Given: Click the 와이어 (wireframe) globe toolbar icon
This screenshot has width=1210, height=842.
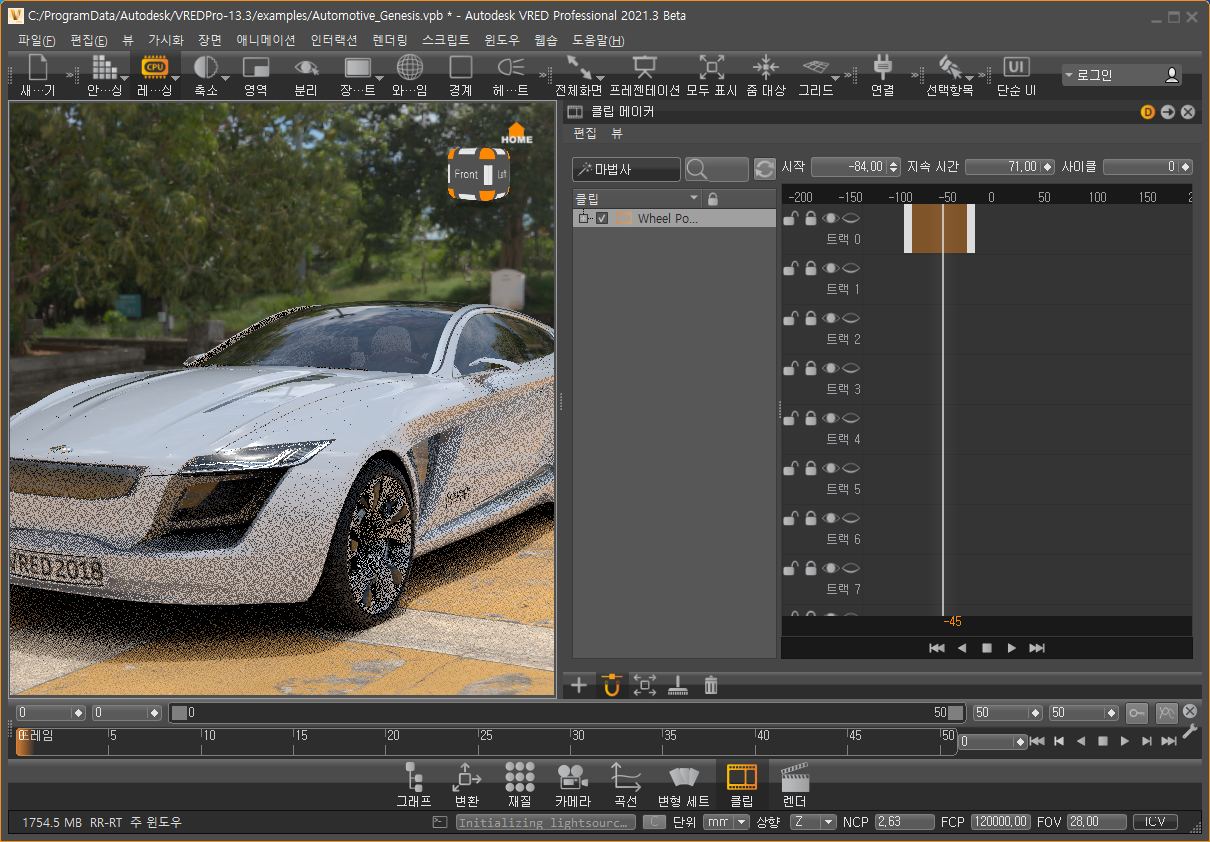Looking at the screenshot, I should click(x=409, y=68).
